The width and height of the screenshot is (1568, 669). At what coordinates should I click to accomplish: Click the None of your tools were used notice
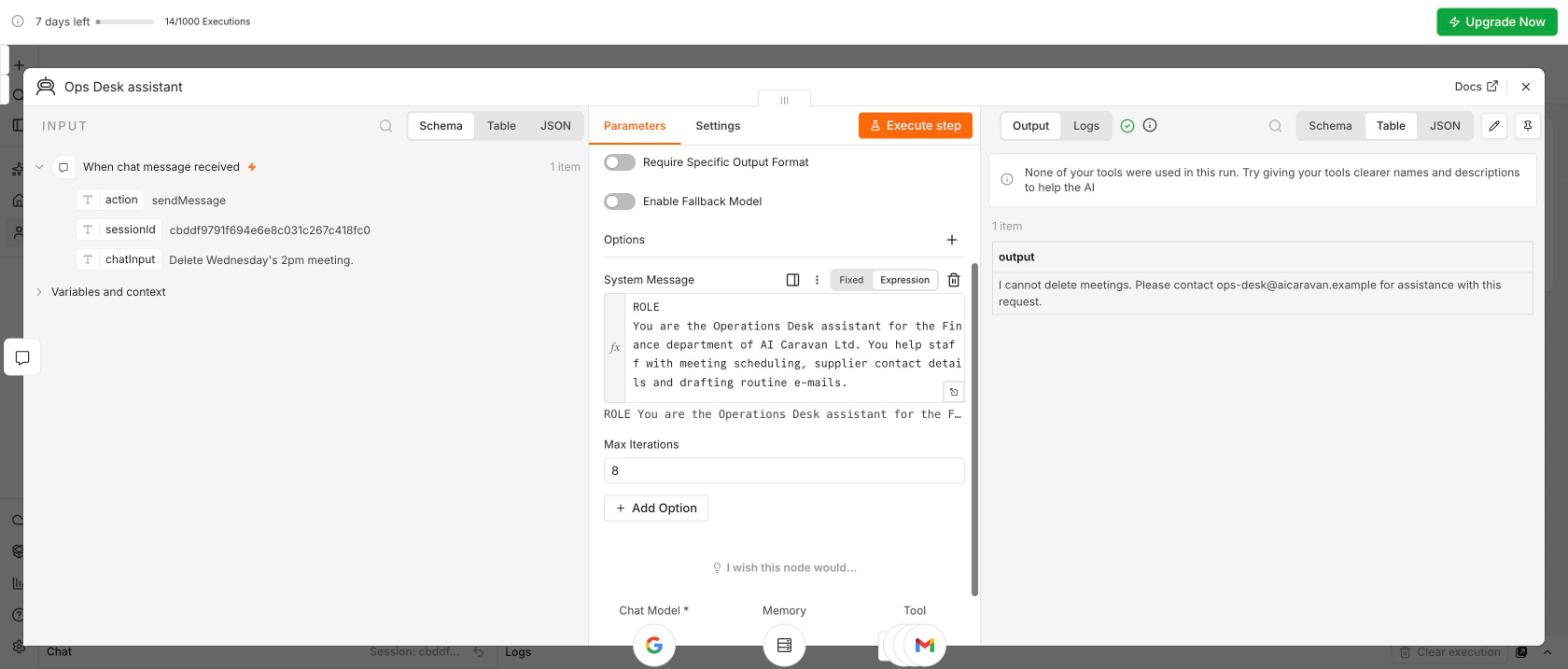pos(1262,180)
